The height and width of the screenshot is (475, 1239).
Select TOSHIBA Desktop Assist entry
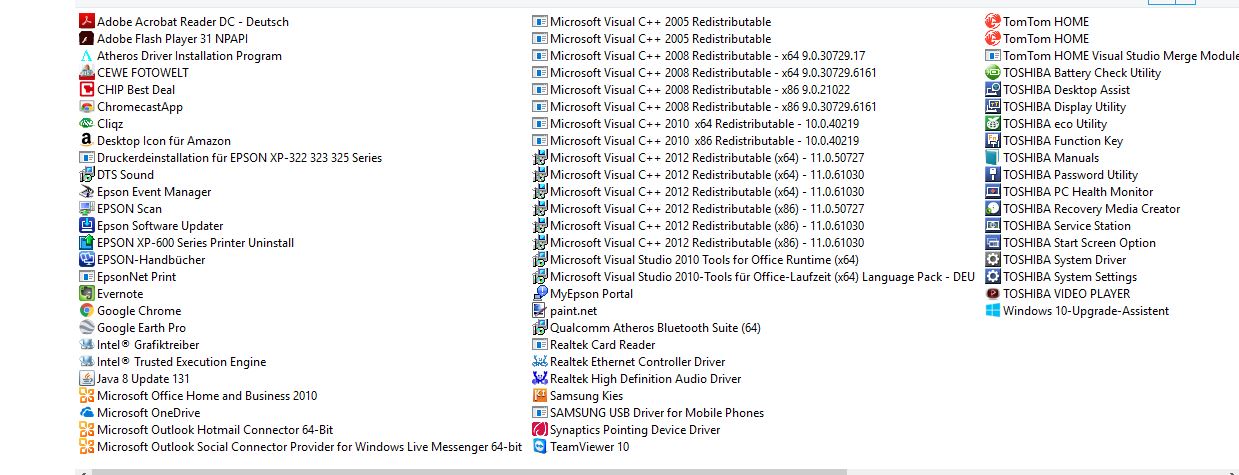(1058, 89)
